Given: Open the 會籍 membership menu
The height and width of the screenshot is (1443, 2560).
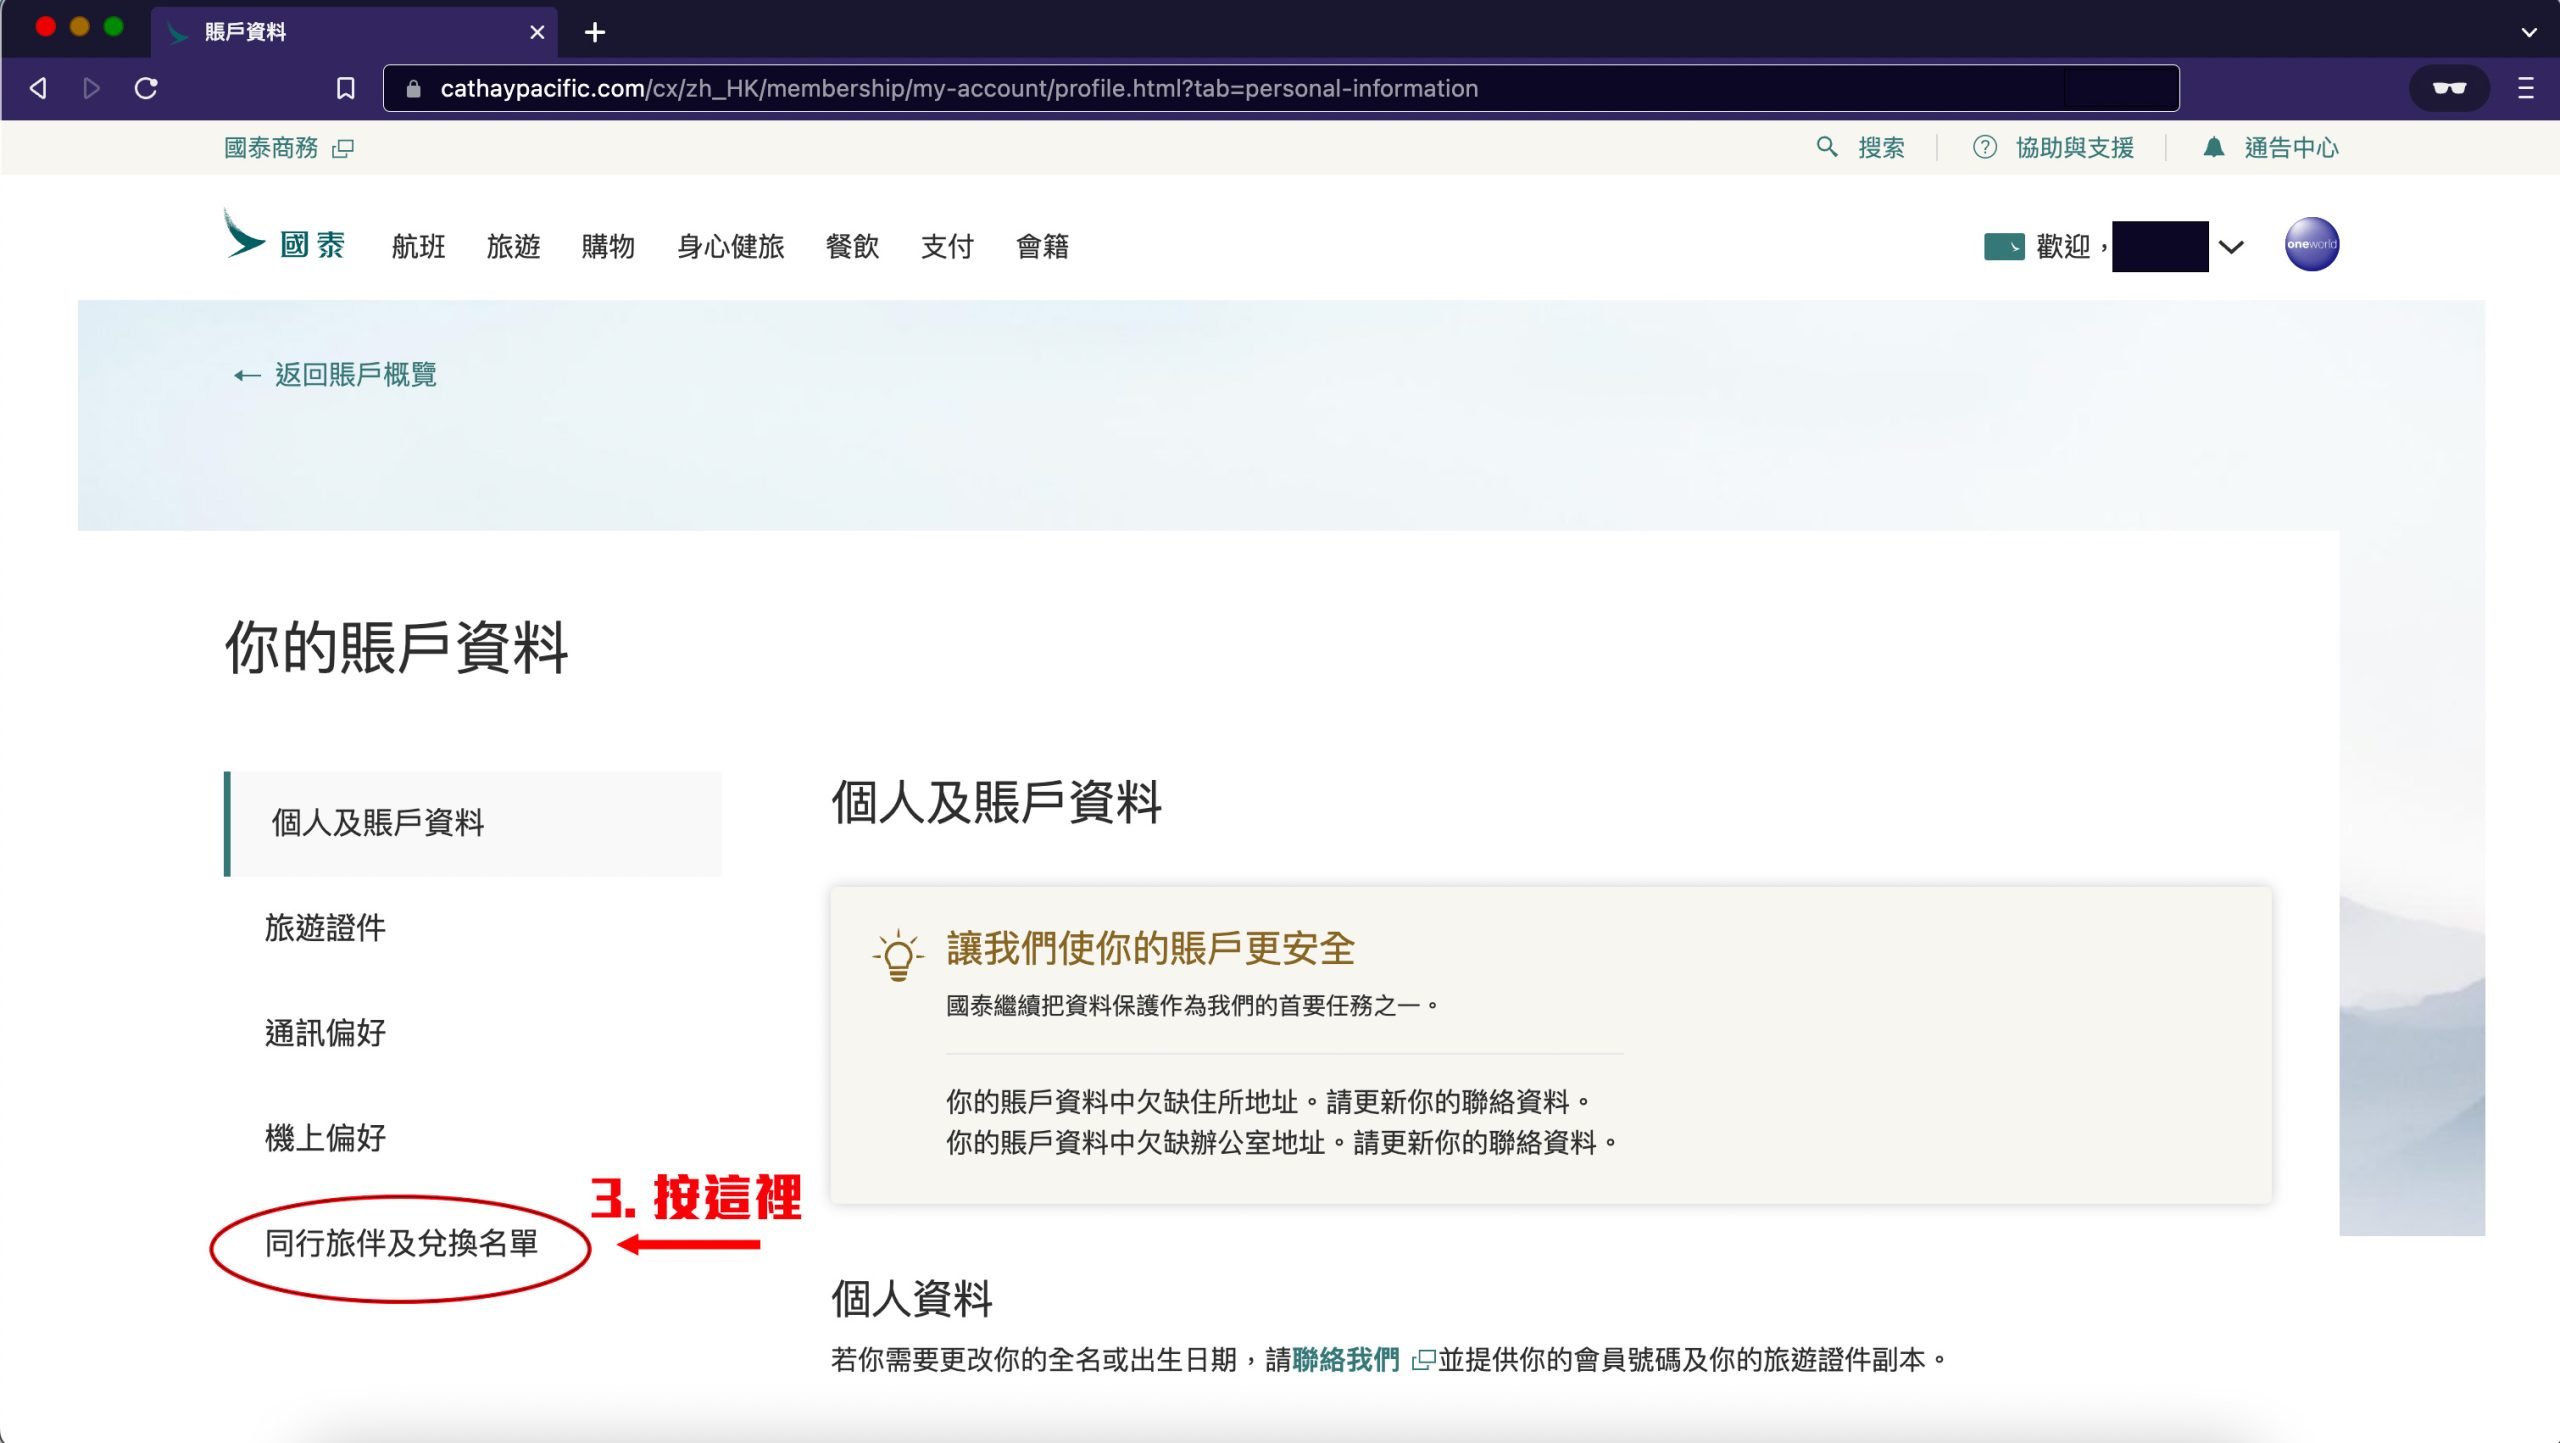Looking at the screenshot, I should pos(1042,246).
